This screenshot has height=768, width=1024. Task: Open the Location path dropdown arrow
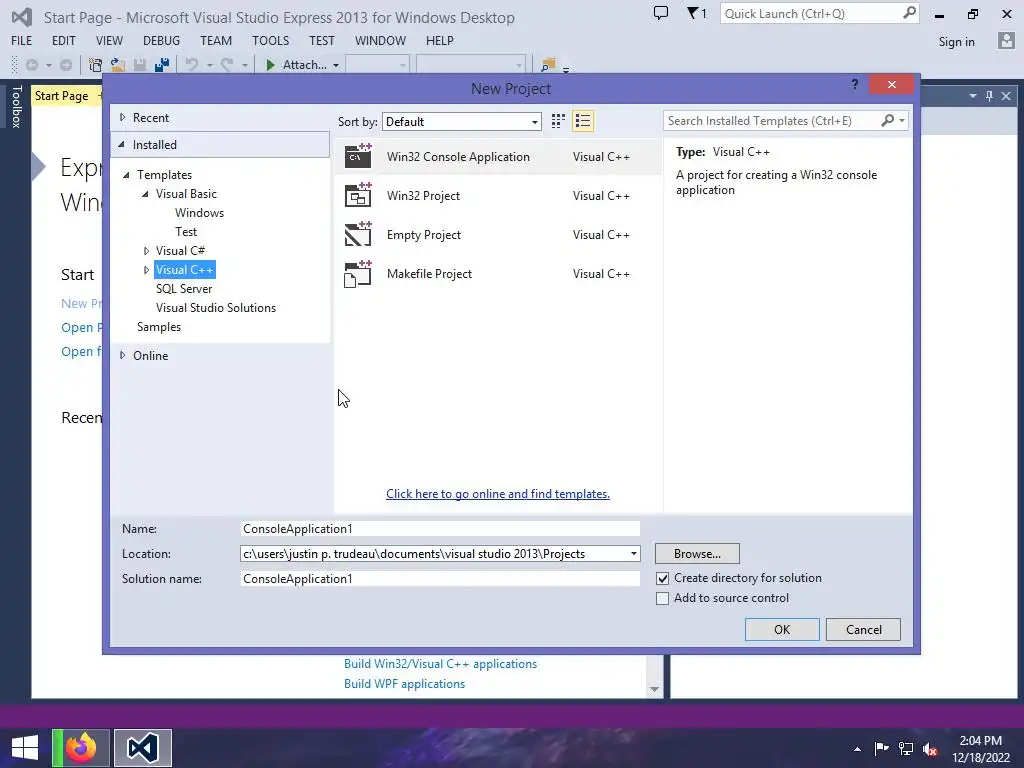[x=633, y=554]
